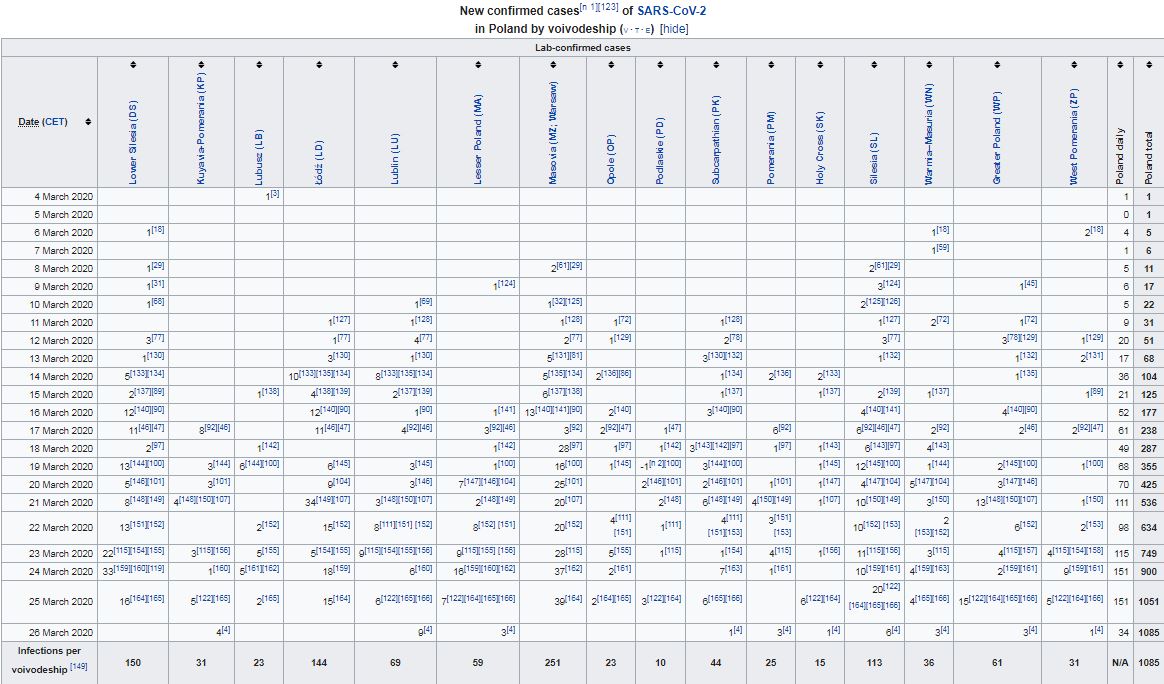Sort by Lower Silesia (DS) column arrow
The image size is (1164, 684).
tap(133, 65)
